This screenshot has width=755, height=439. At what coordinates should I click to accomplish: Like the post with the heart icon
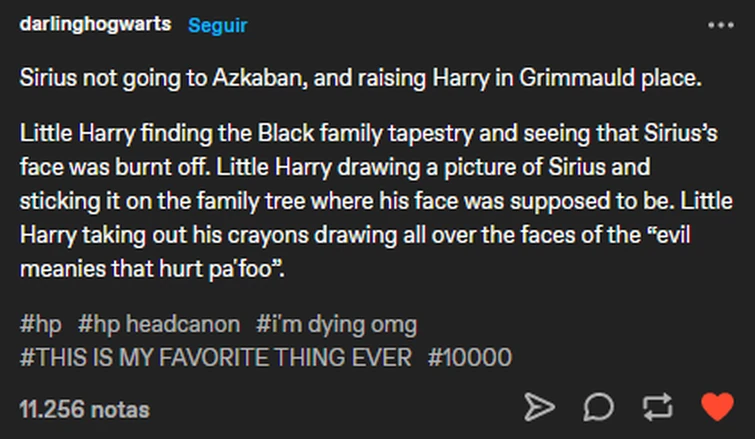tap(717, 407)
